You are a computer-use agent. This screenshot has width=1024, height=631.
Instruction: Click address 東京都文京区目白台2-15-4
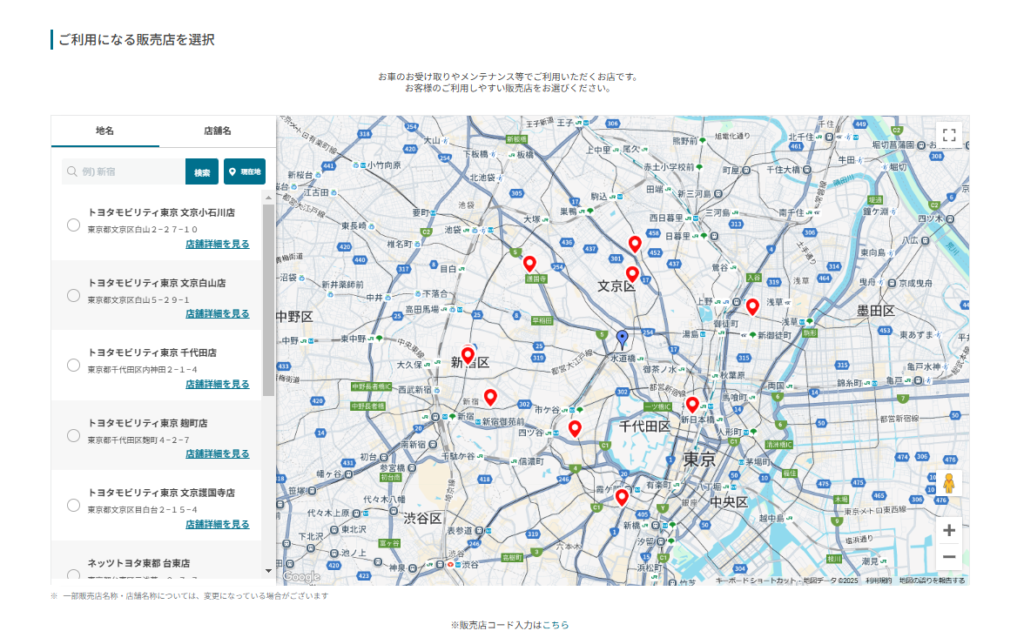click(x=142, y=510)
